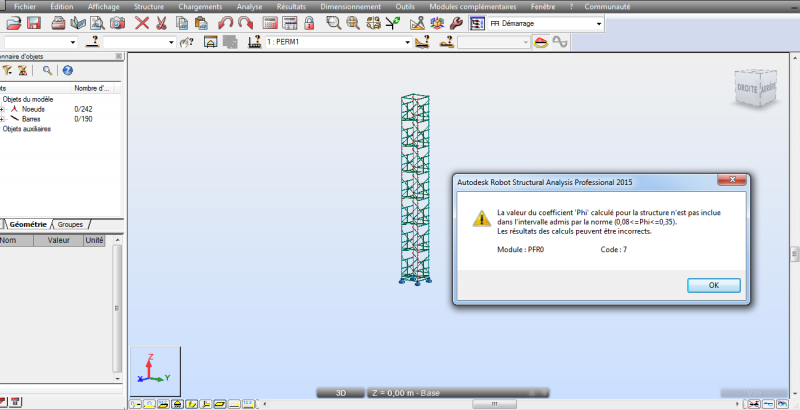Select Objets du modèle in the tree

pyautogui.click(x=28, y=99)
